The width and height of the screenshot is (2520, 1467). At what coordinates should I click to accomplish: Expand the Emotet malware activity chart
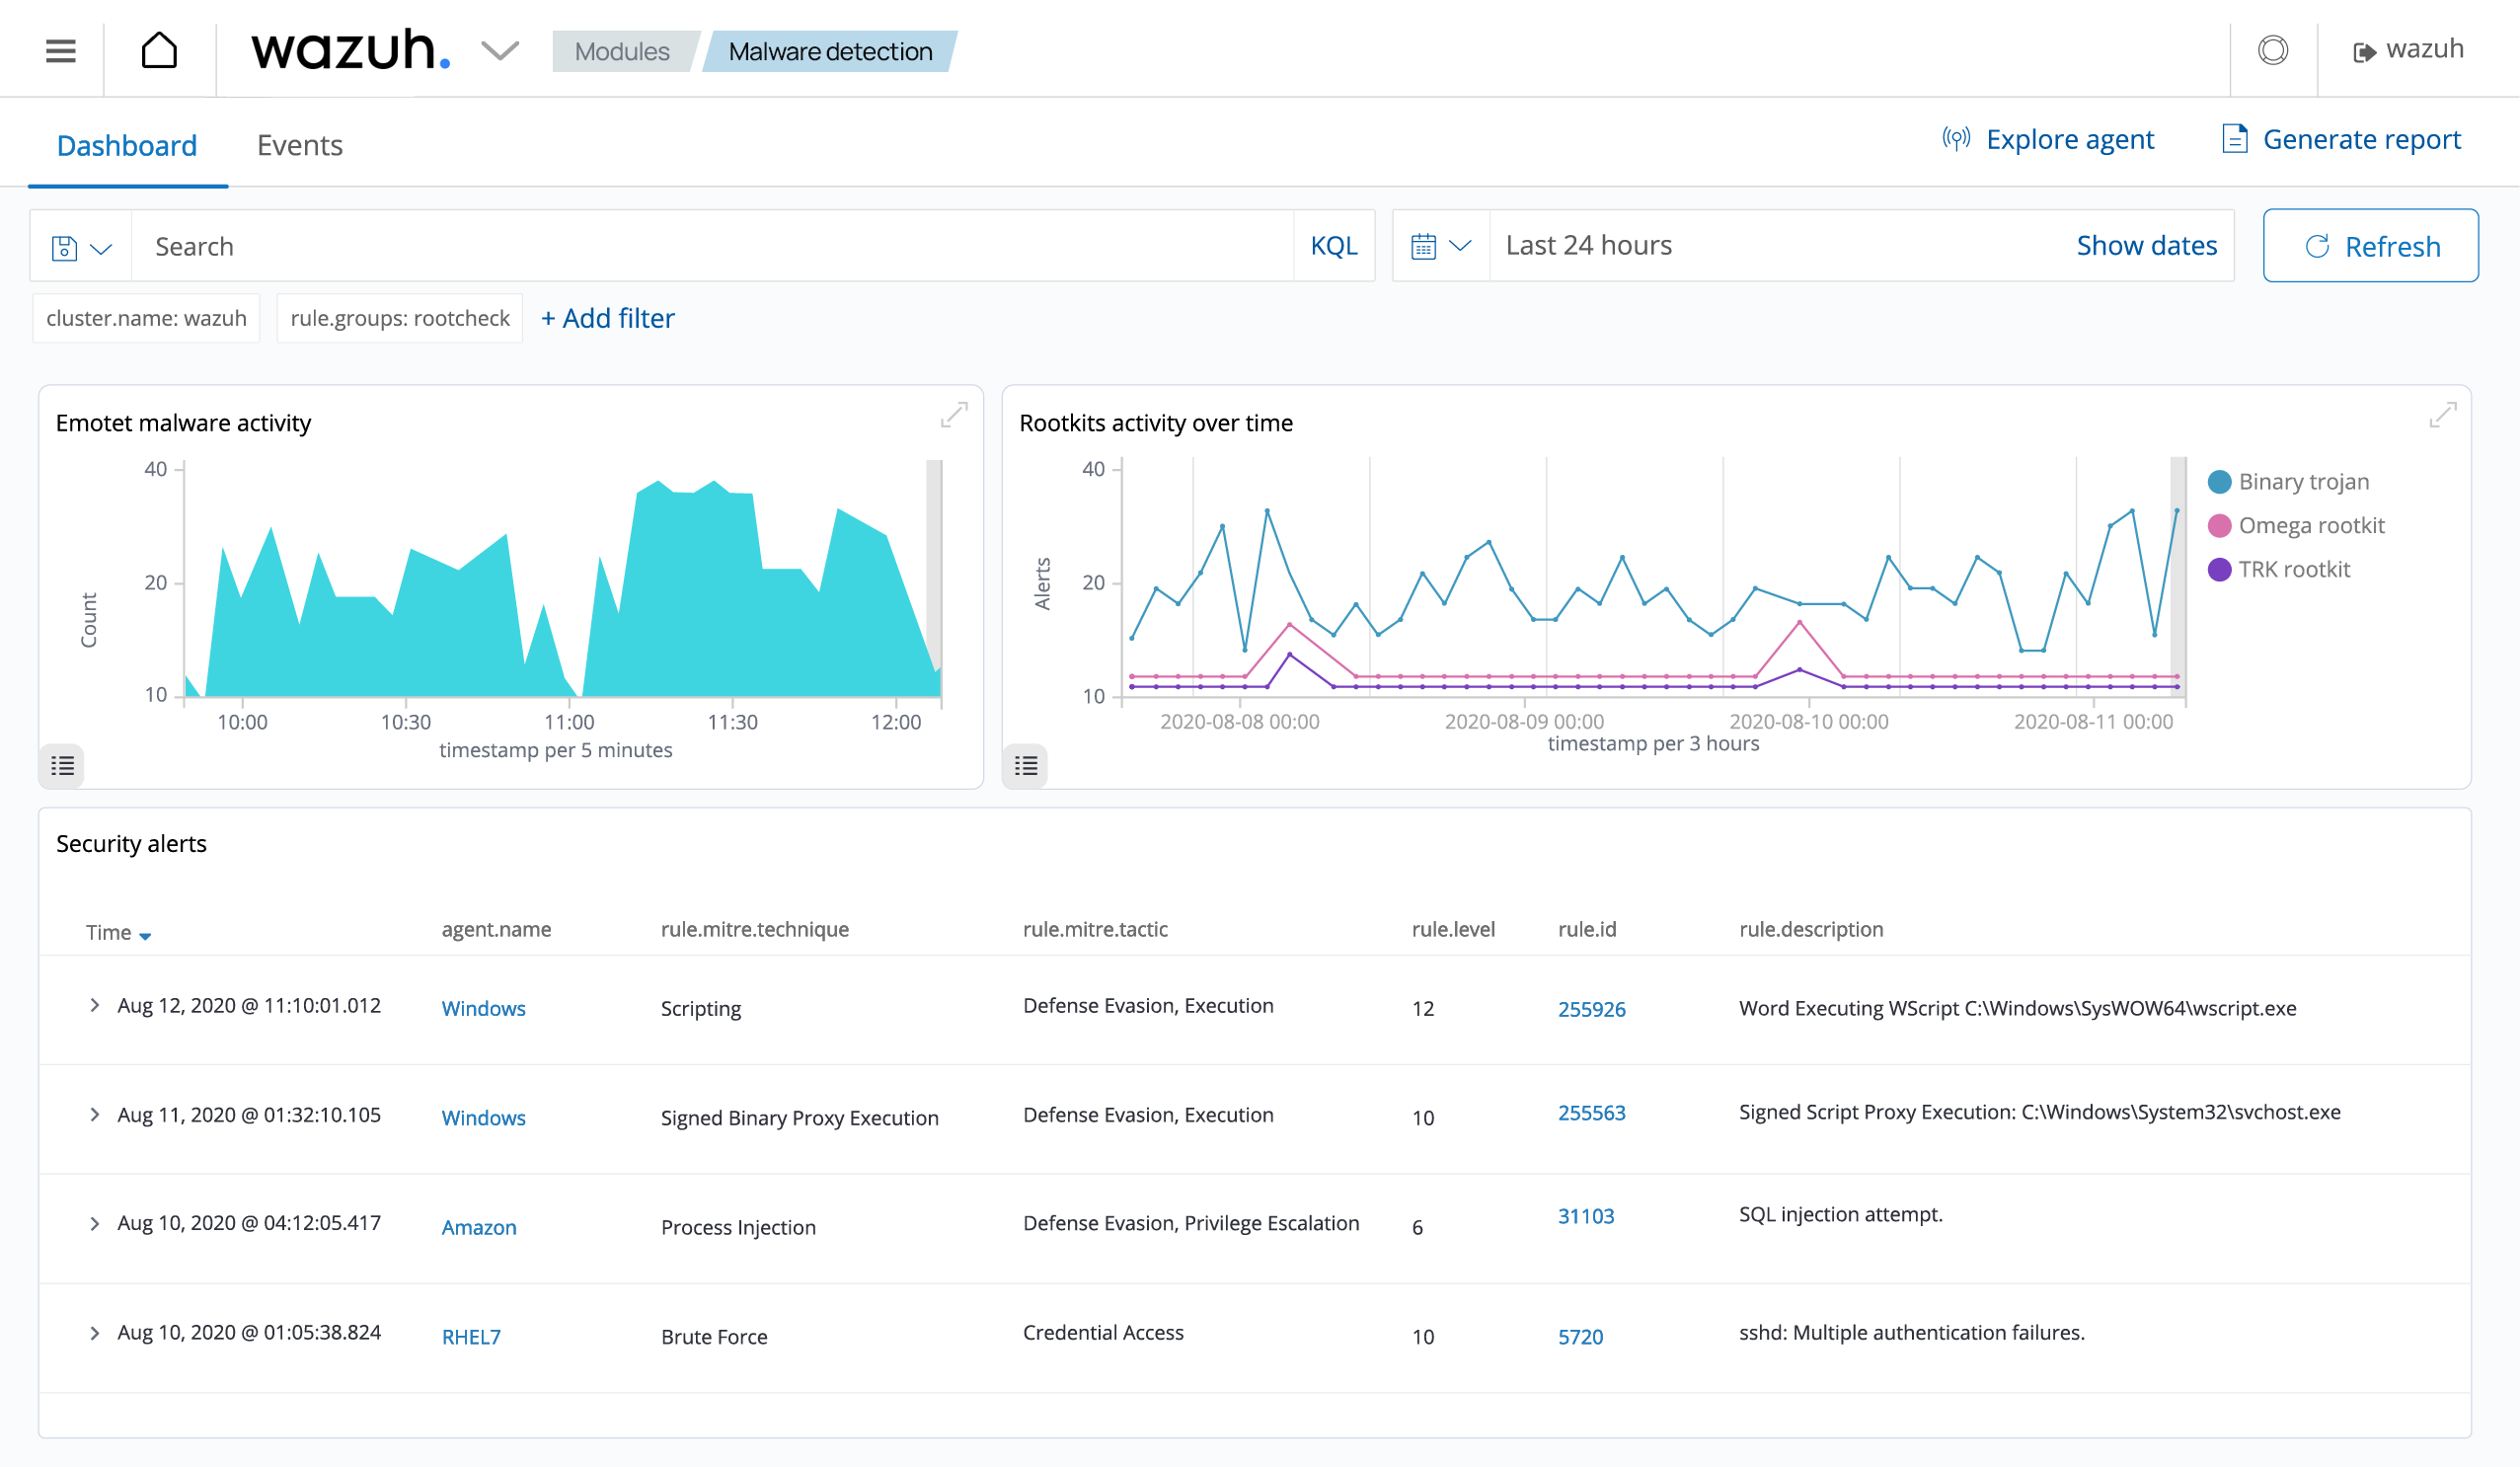[954, 414]
